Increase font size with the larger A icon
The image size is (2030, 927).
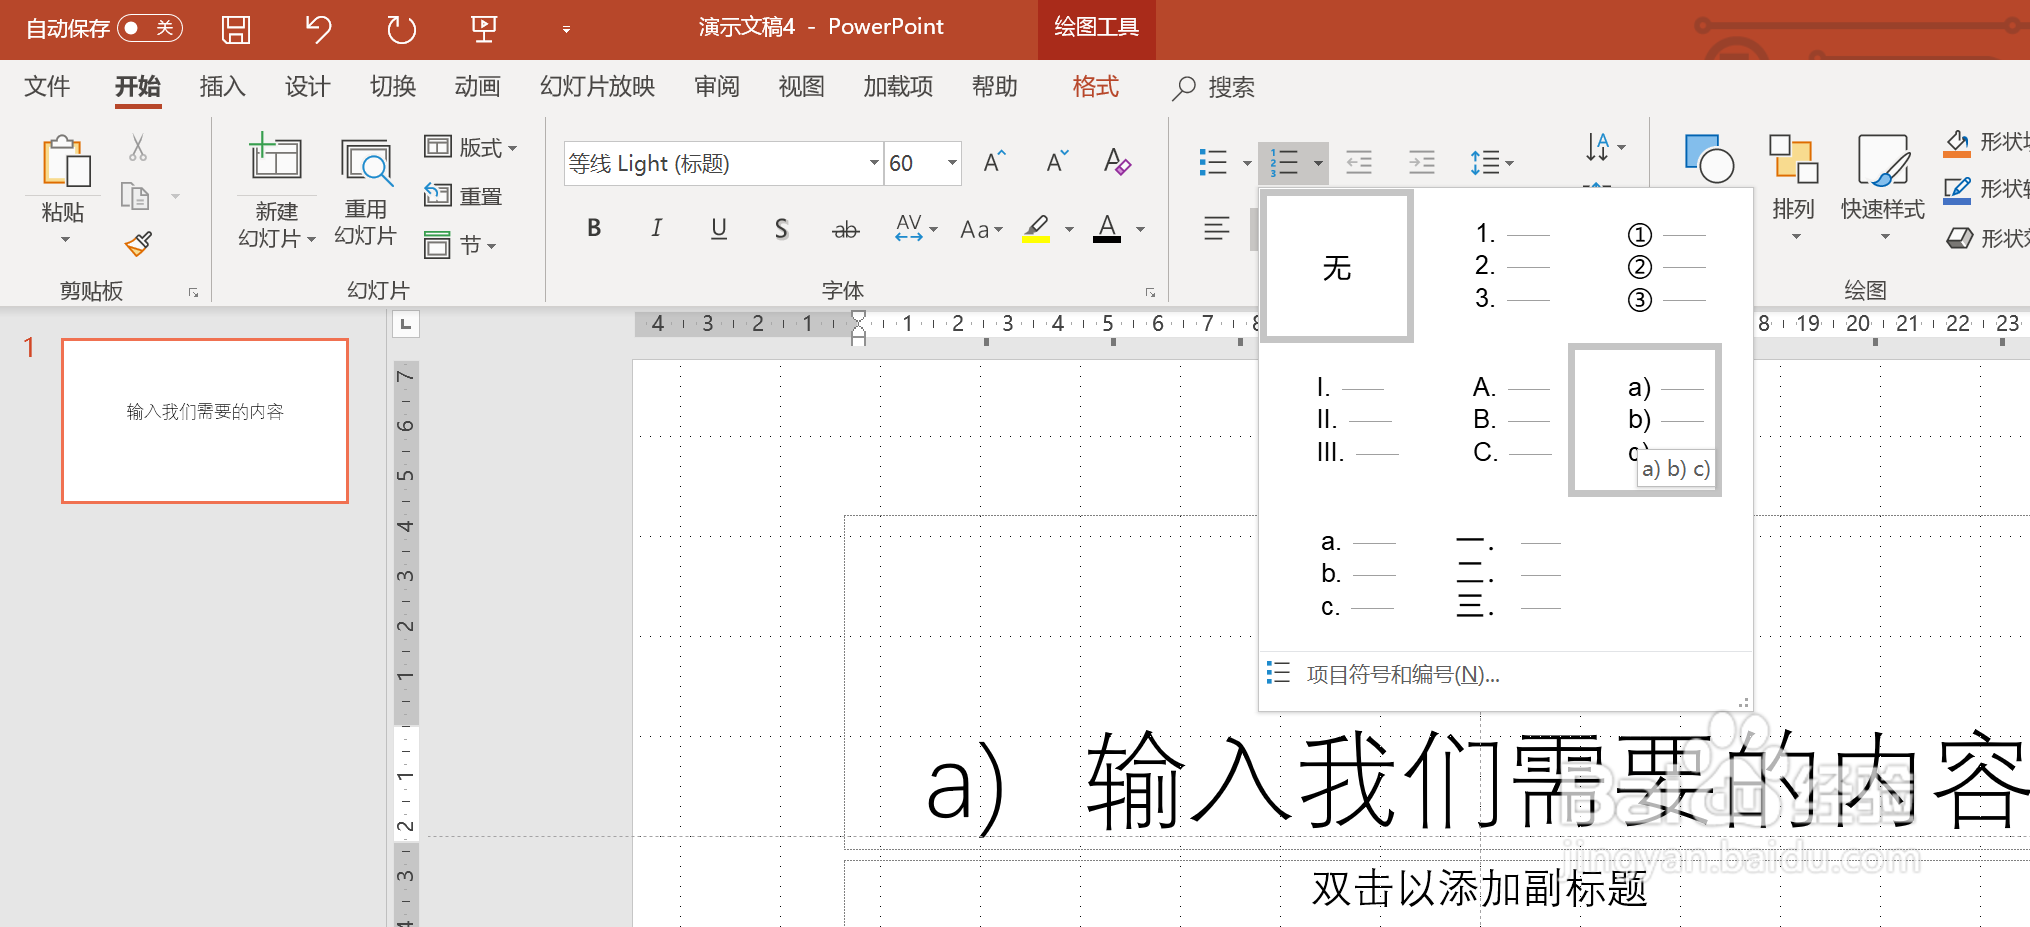coord(991,161)
